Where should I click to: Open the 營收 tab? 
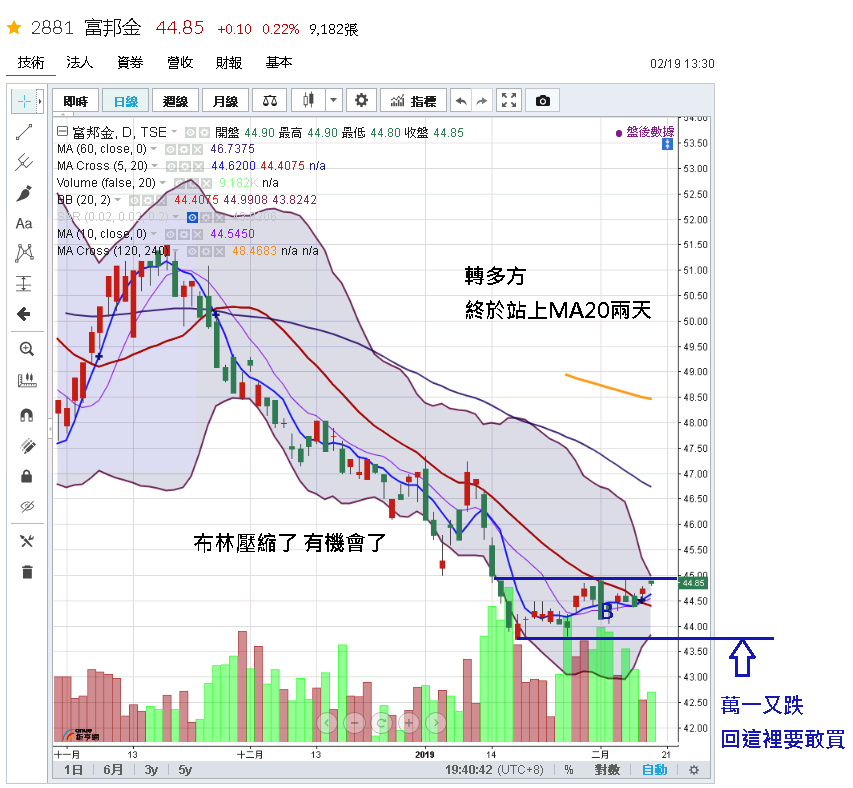(x=180, y=63)
